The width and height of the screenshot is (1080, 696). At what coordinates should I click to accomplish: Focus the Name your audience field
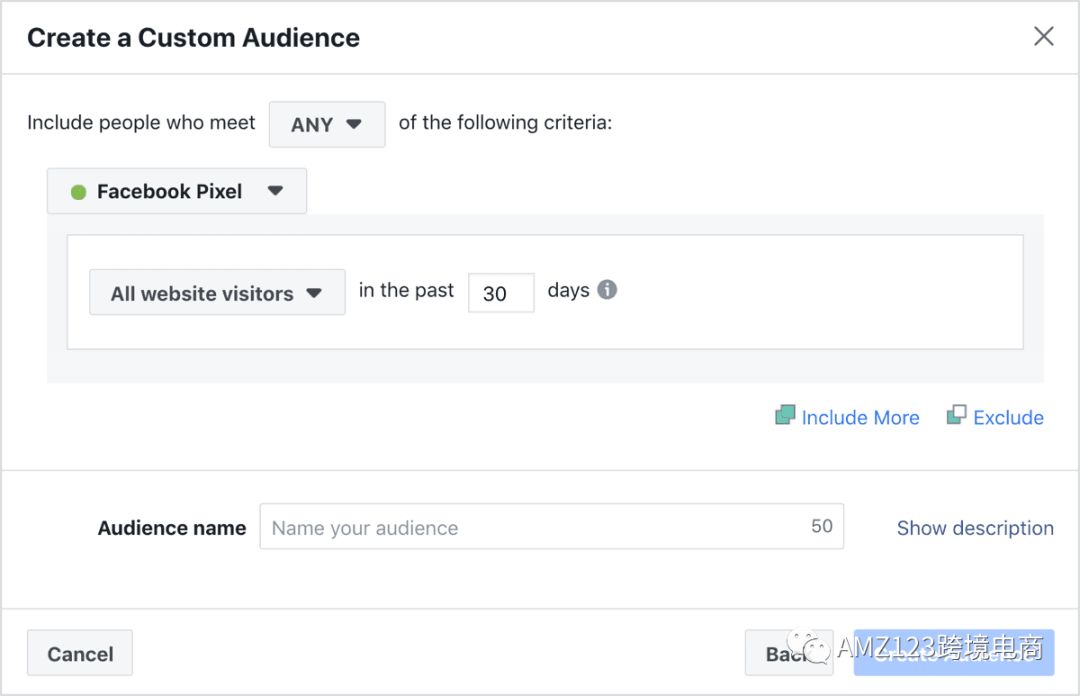coord(530,527)
